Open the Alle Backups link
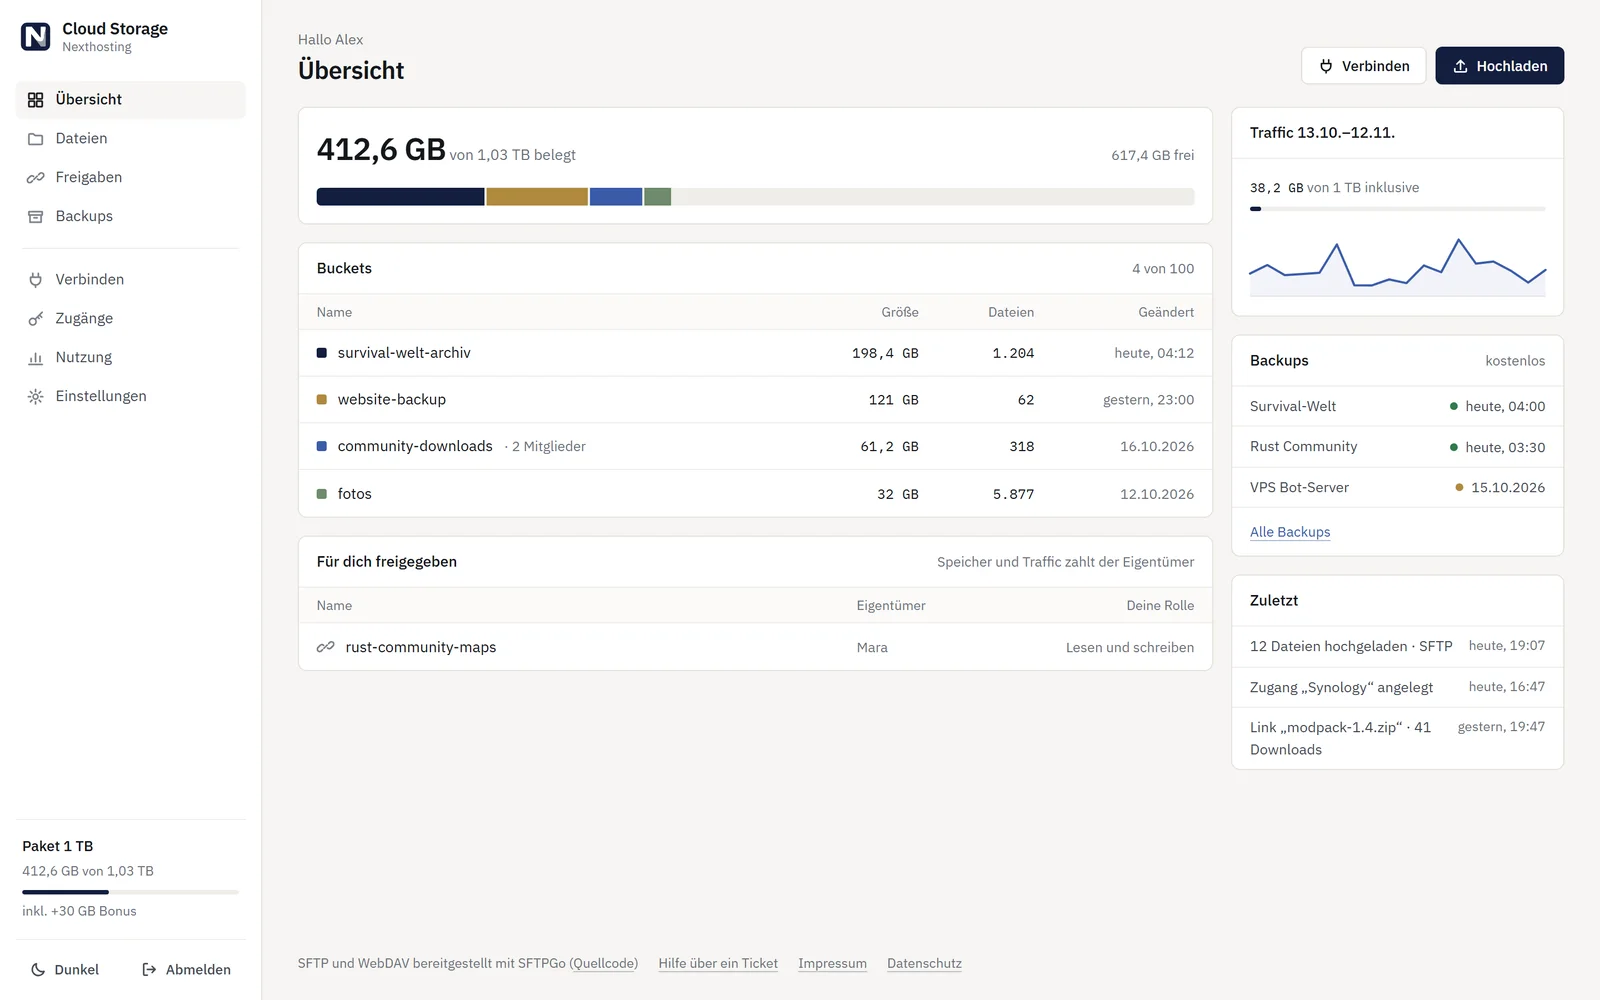Screen dimensions: 1600x1000 (1290, 532)
